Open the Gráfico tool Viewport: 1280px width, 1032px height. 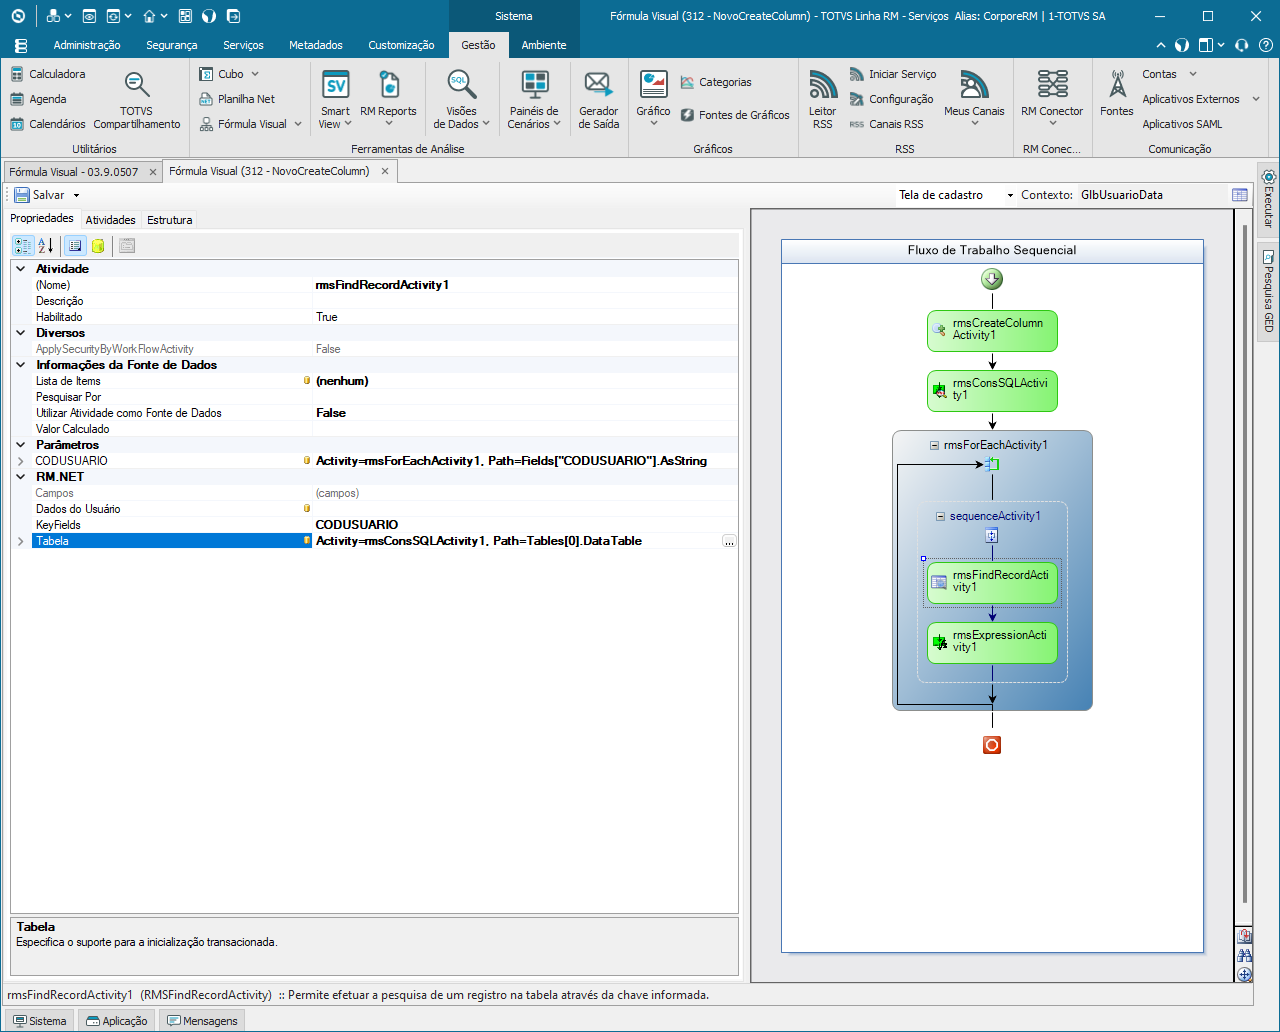pos(653,100)
